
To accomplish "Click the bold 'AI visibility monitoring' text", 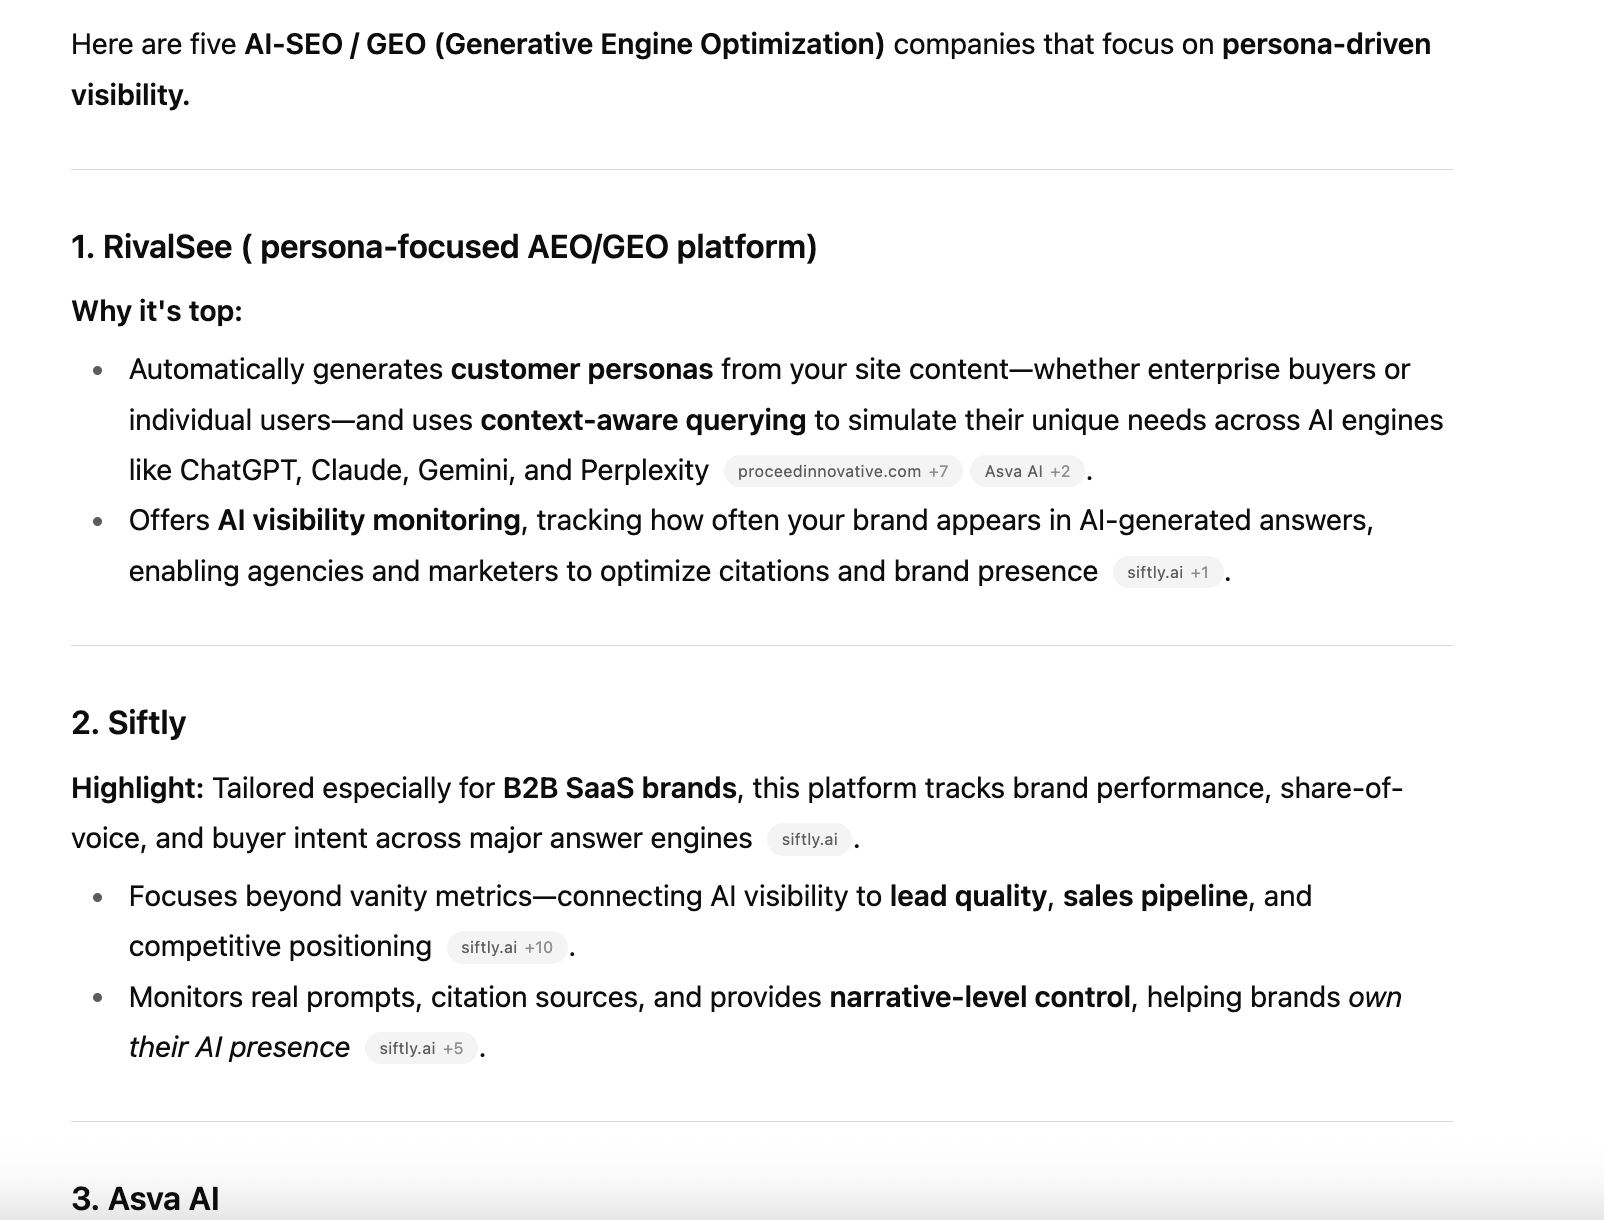I will 369,520.
